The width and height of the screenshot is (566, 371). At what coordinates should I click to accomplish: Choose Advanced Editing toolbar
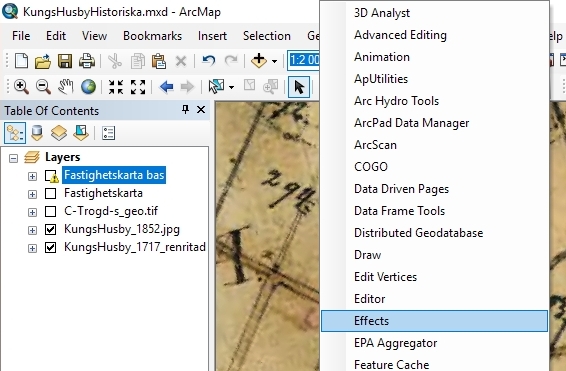(434, 35)
